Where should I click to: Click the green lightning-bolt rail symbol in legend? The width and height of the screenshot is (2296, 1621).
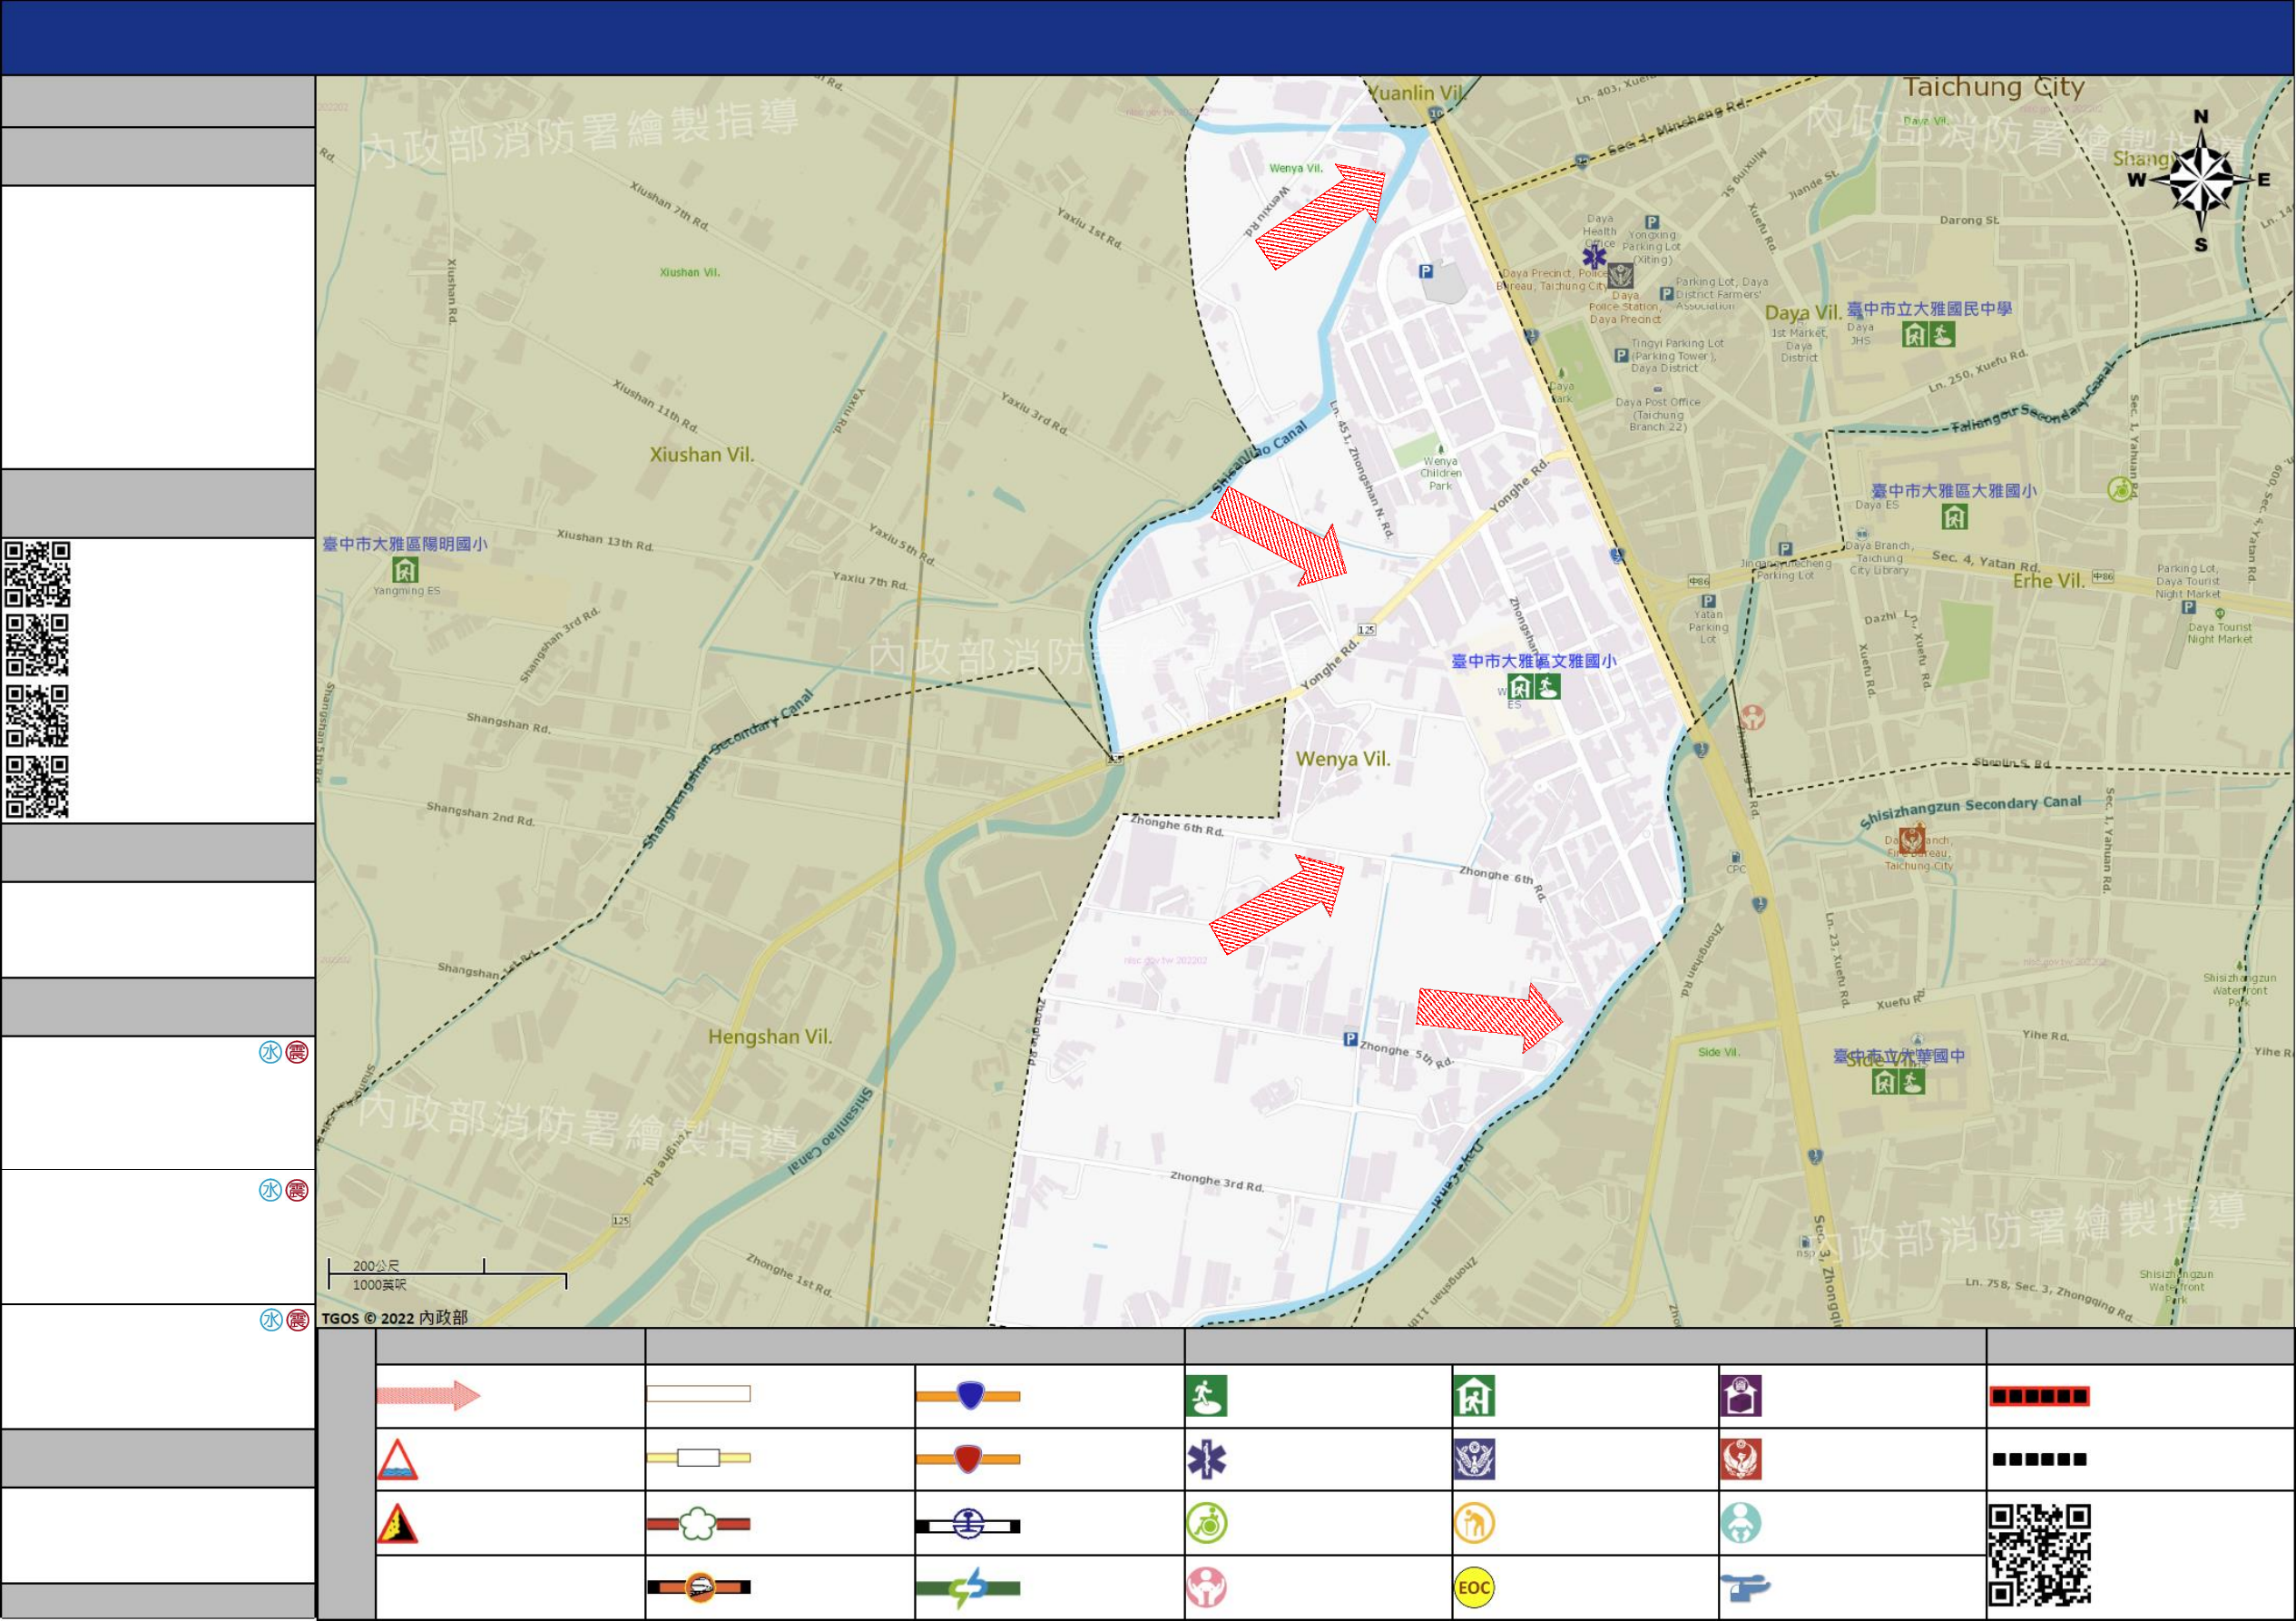click(x=968, y=1588)
